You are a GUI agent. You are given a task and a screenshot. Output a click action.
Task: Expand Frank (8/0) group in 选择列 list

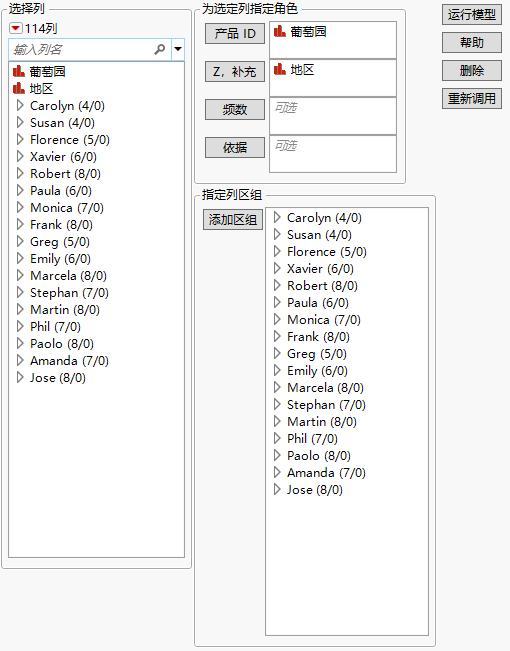point(20,225)
